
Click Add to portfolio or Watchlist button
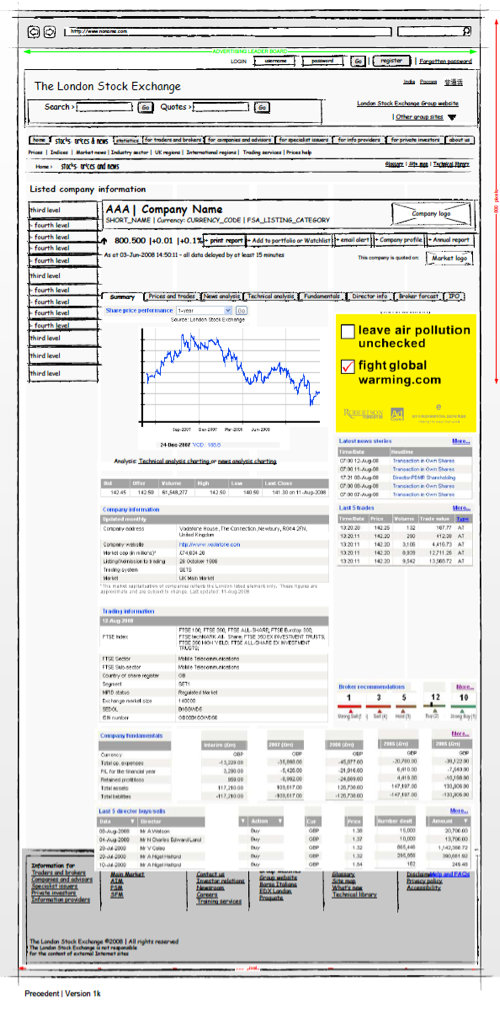click(289, 240)
